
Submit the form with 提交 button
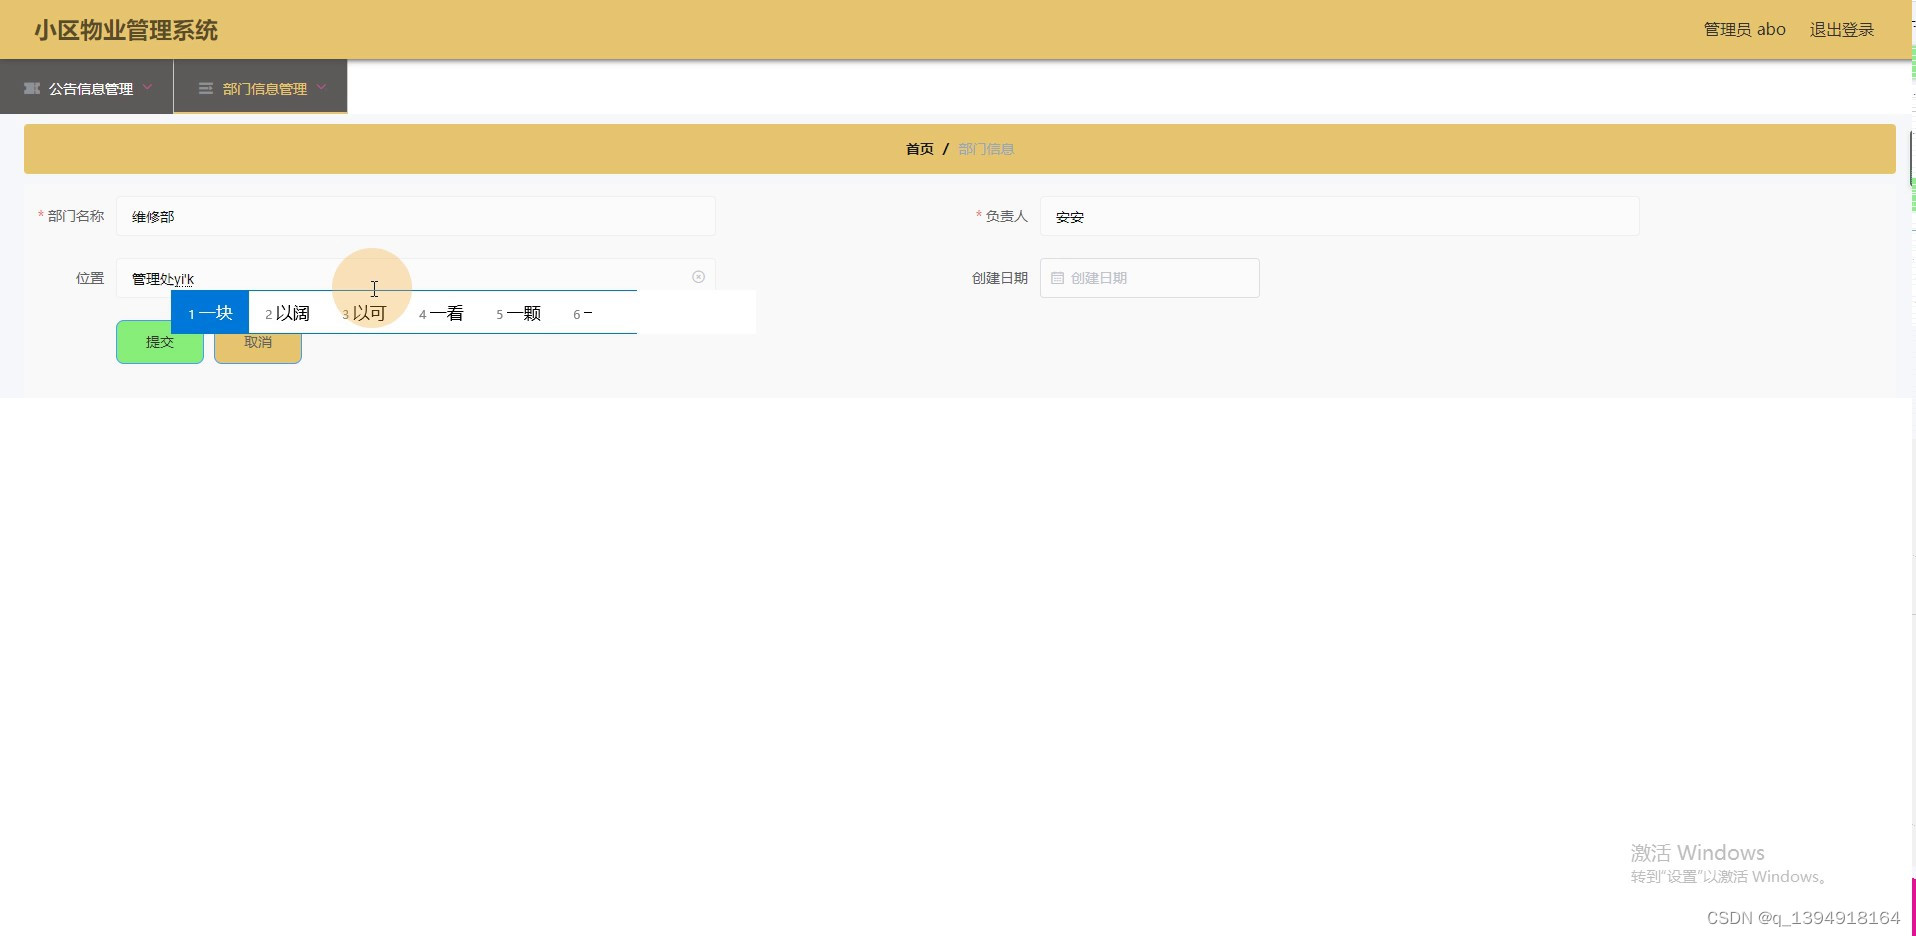click(x=159, y=341)
